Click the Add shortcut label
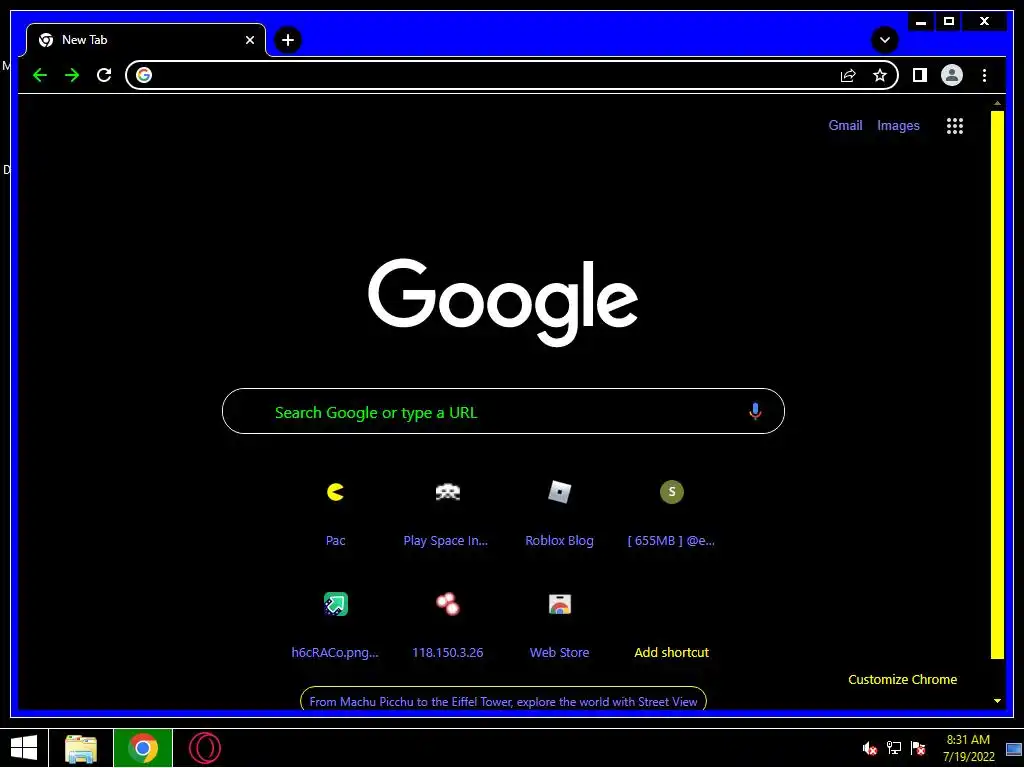This screenshot has width=1024, height=768. [x=671, y=652]
